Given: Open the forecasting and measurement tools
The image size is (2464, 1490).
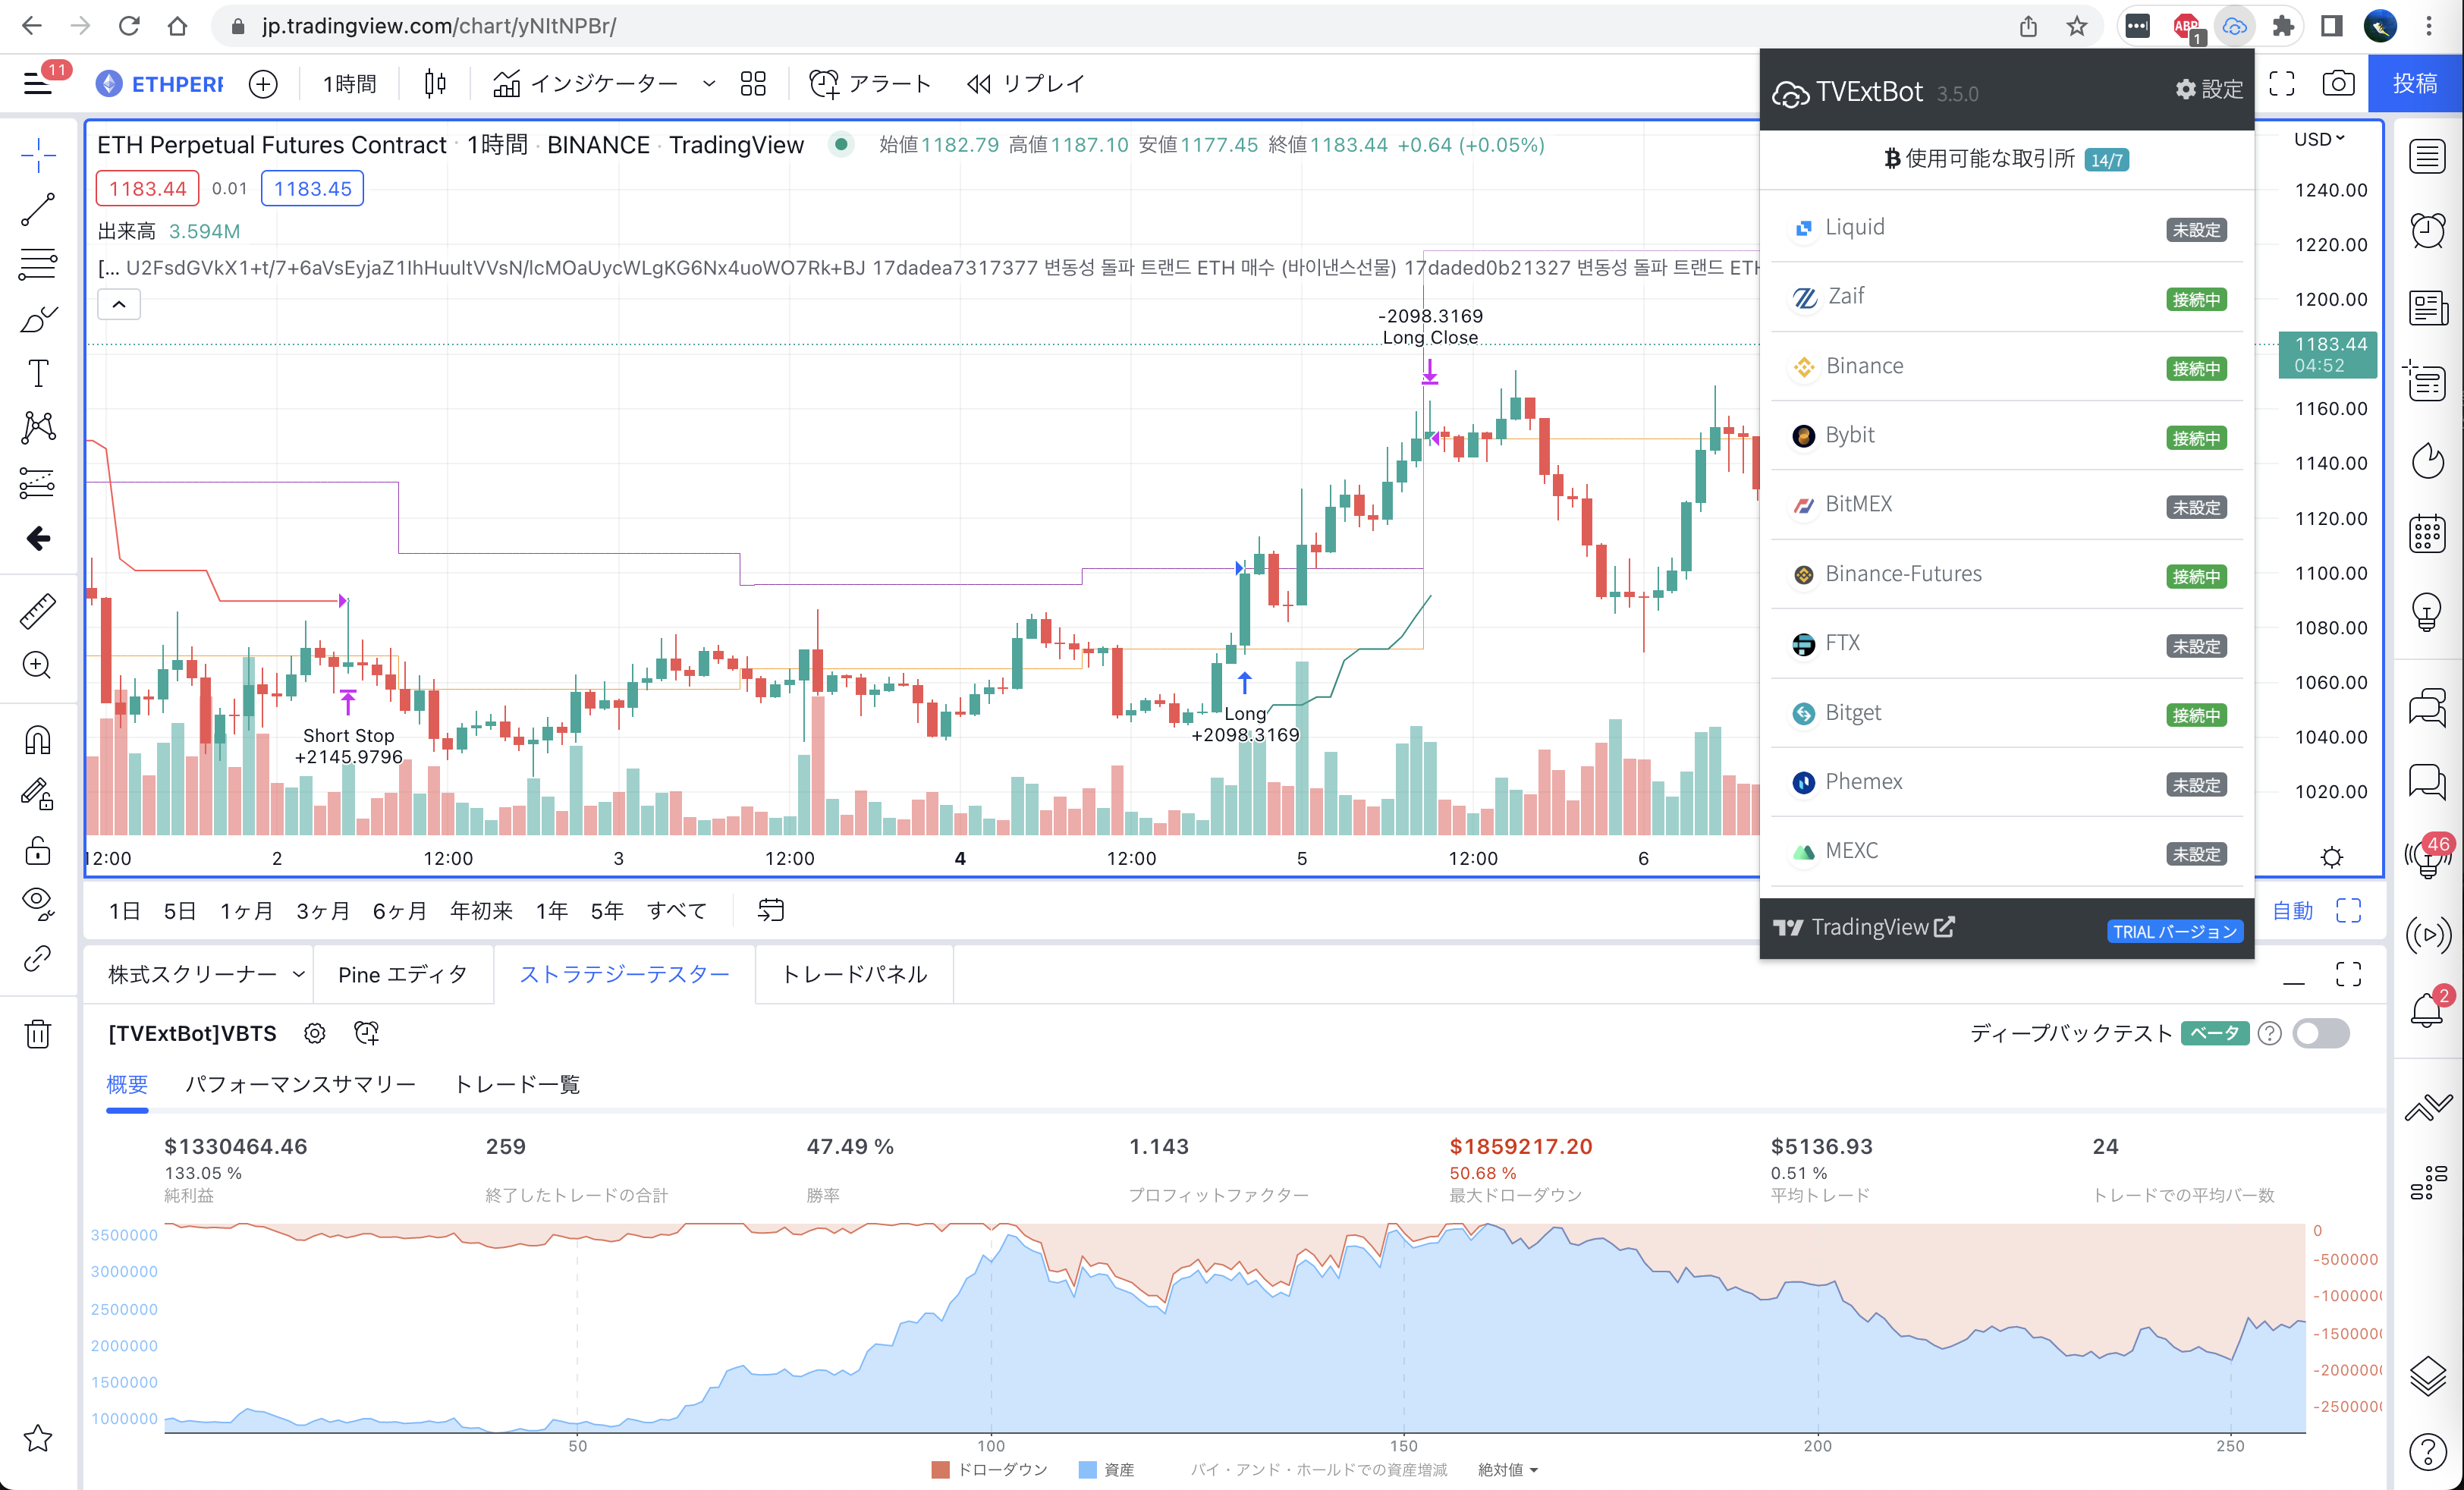Looking at the screenshot, I should [38, 483].
